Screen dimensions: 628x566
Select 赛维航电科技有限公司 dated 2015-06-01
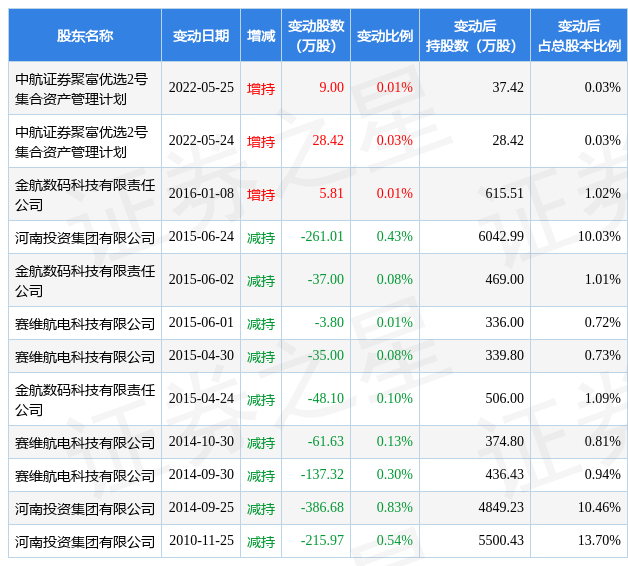[85, 323]
